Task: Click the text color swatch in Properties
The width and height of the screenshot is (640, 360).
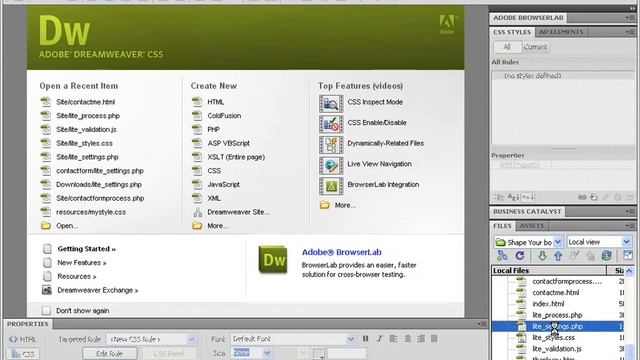Action: [x=319, y=353]
